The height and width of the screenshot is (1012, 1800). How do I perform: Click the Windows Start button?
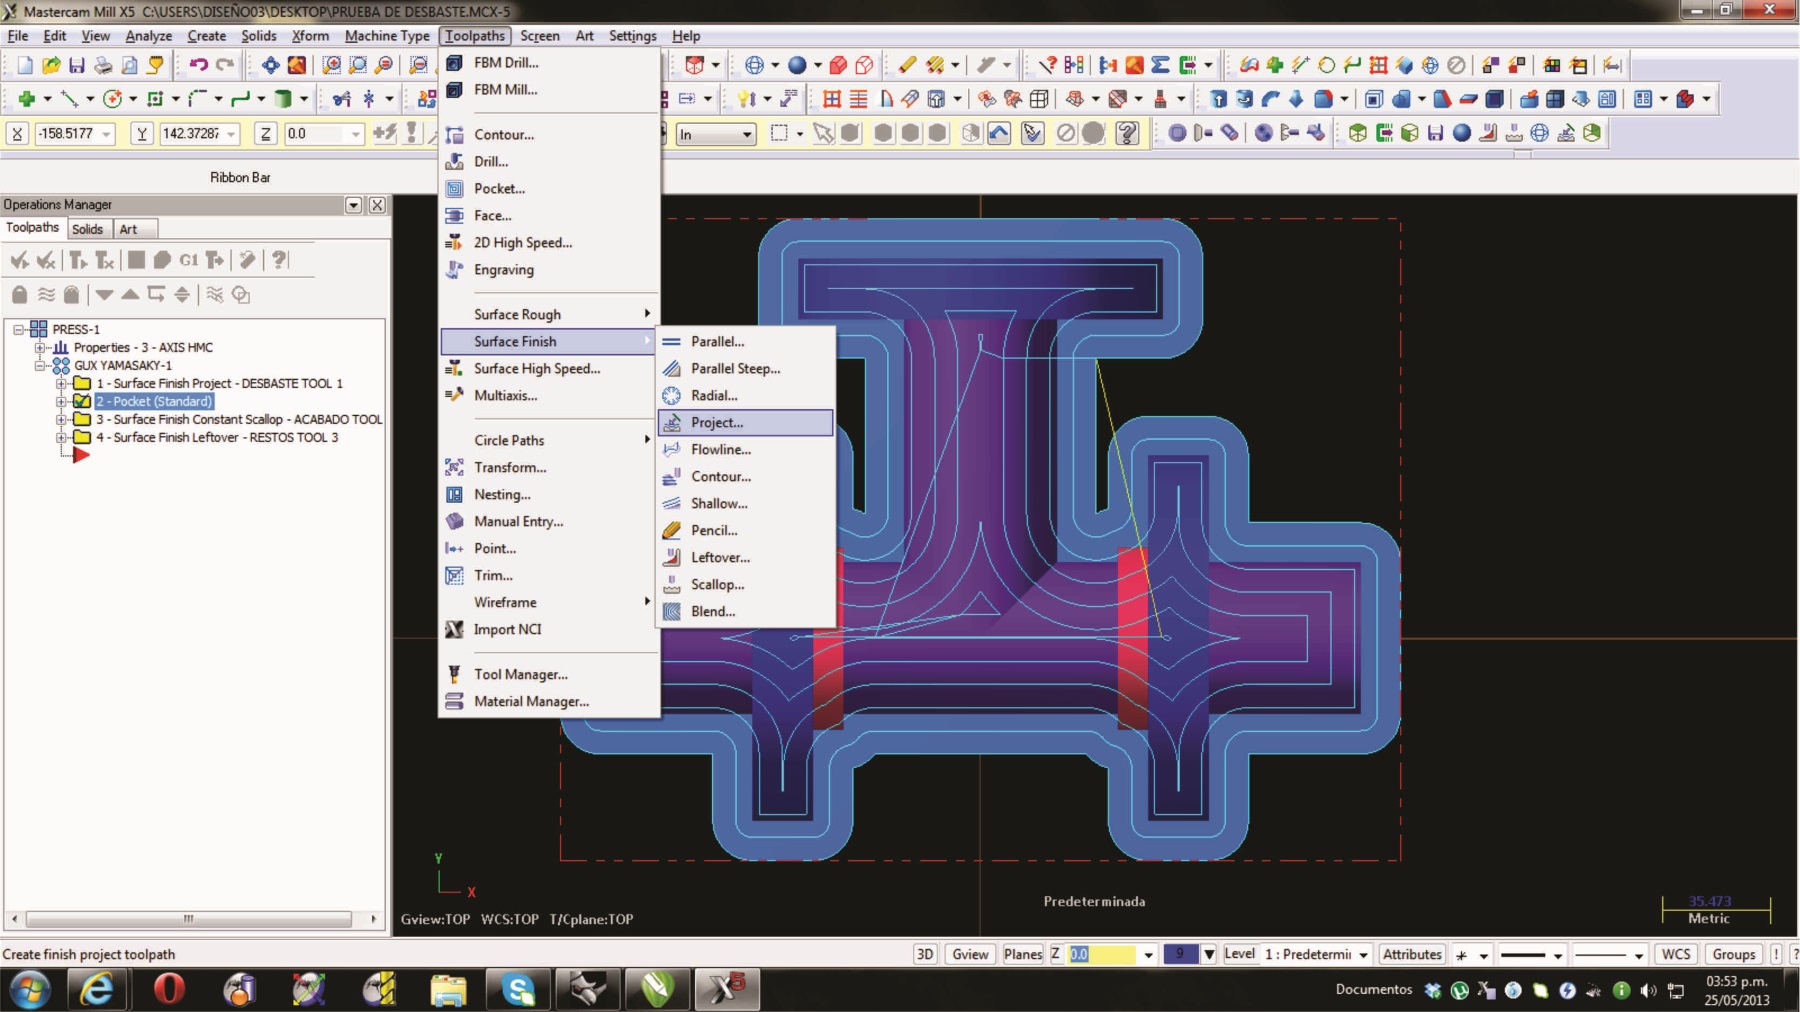coord(29,990)
